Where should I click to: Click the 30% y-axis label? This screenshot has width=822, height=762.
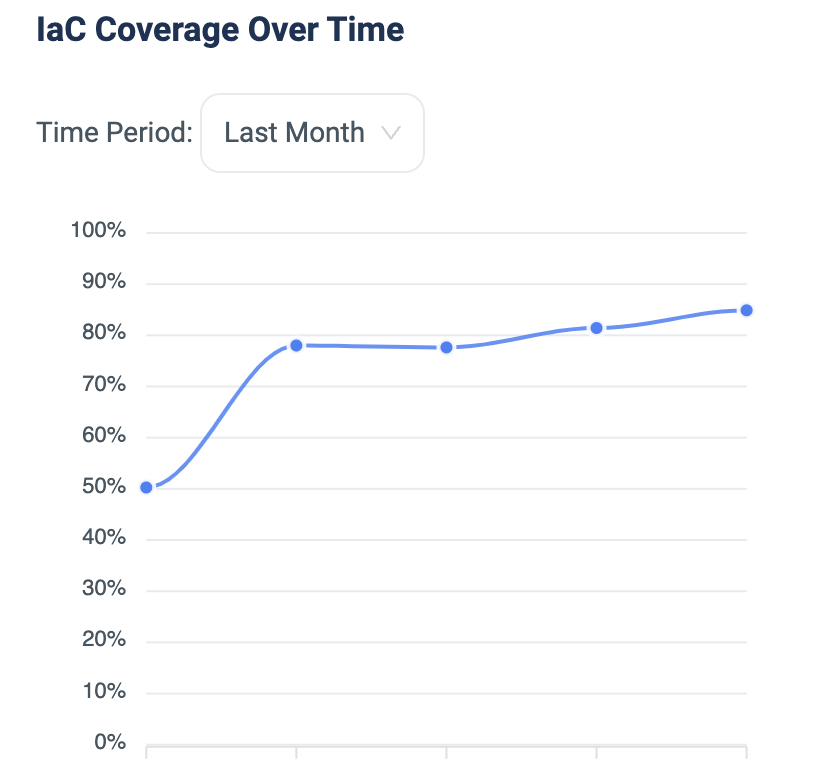tap(103, 589)
